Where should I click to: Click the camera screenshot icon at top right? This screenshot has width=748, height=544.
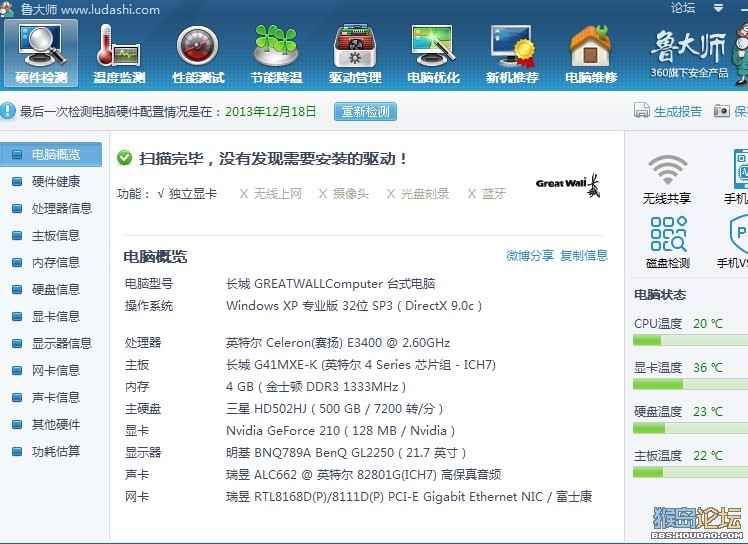click(721, 111)
